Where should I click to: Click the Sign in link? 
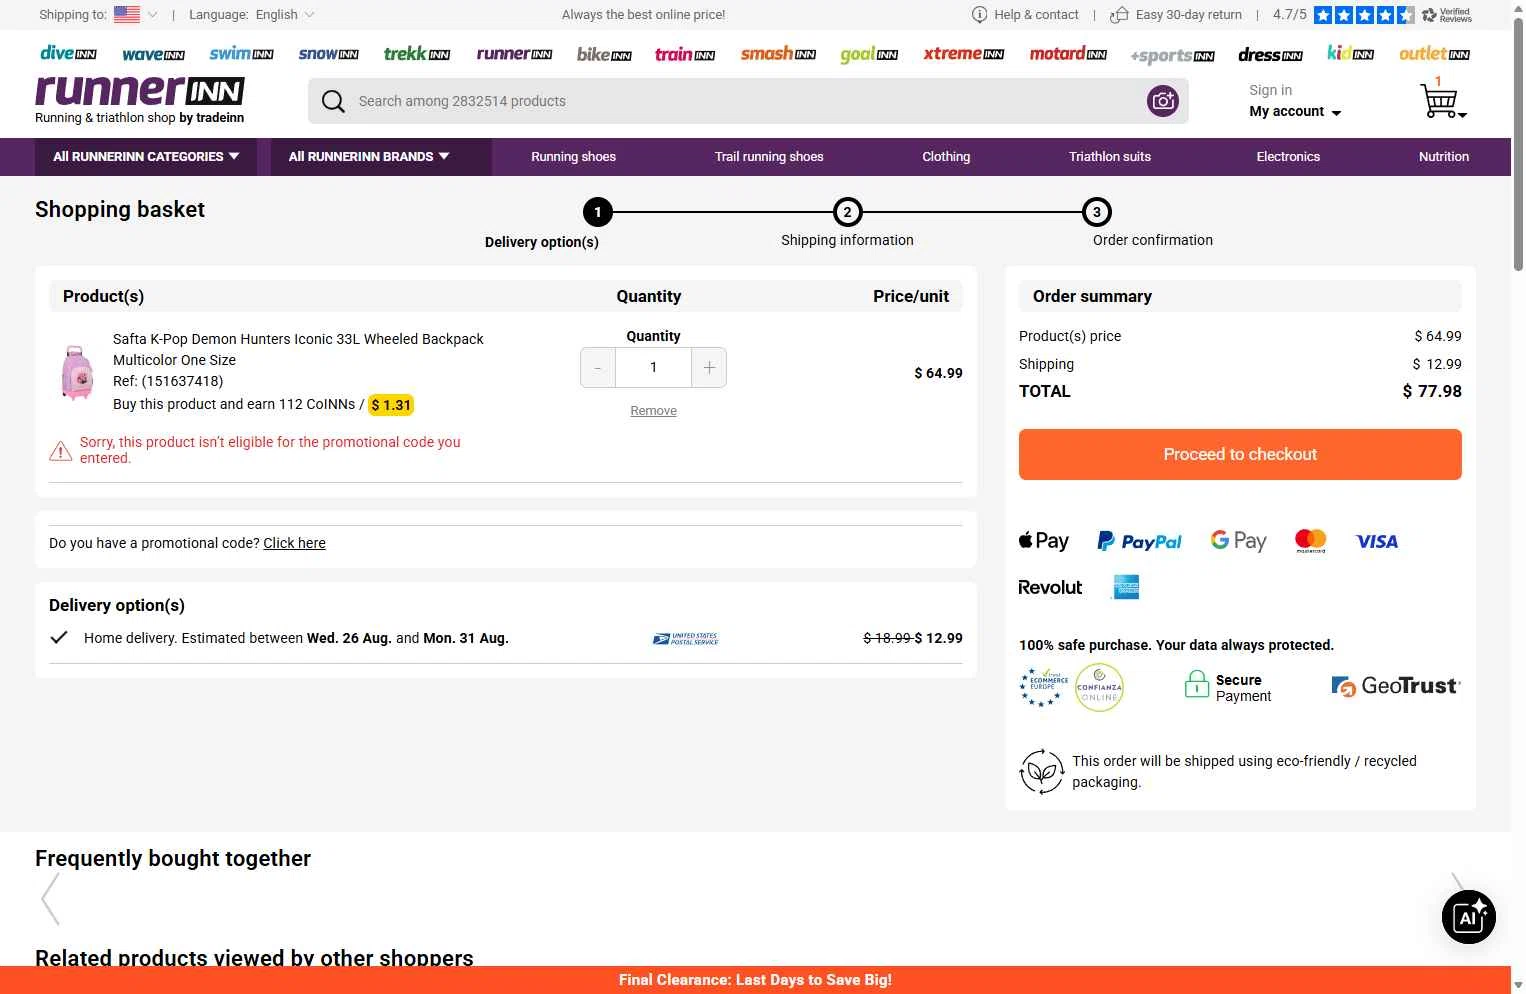pos(1270,90)
